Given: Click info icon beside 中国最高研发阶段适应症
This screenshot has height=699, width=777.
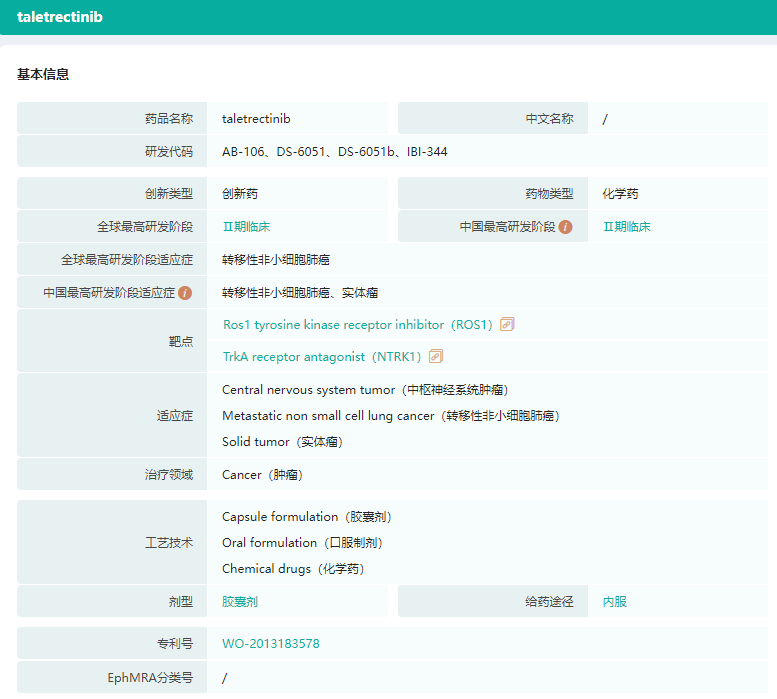Looking at the screenshot, I should [x=185, y=293].
